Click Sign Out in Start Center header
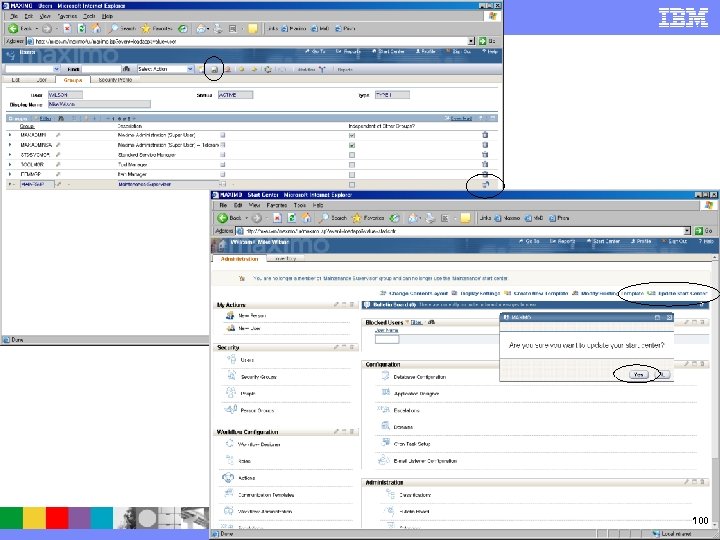The height and width of the screenshot is (540, 720). (675, 241)
